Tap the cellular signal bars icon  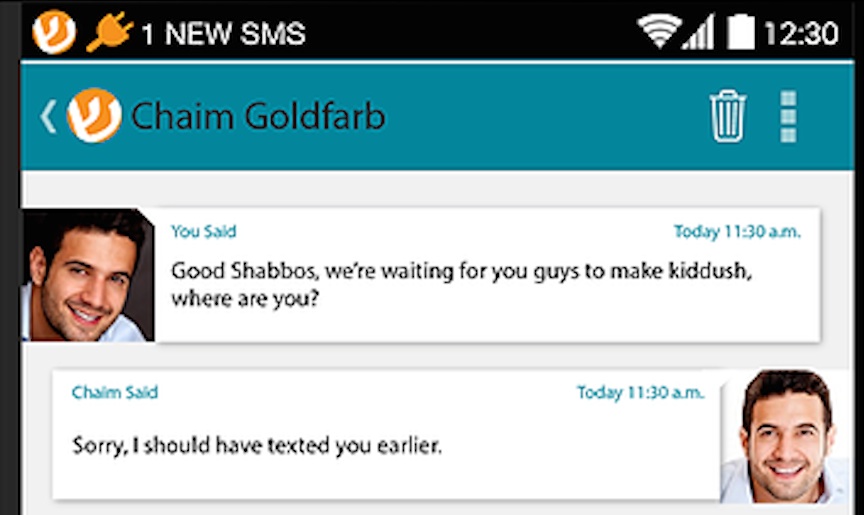coord(698,32)
